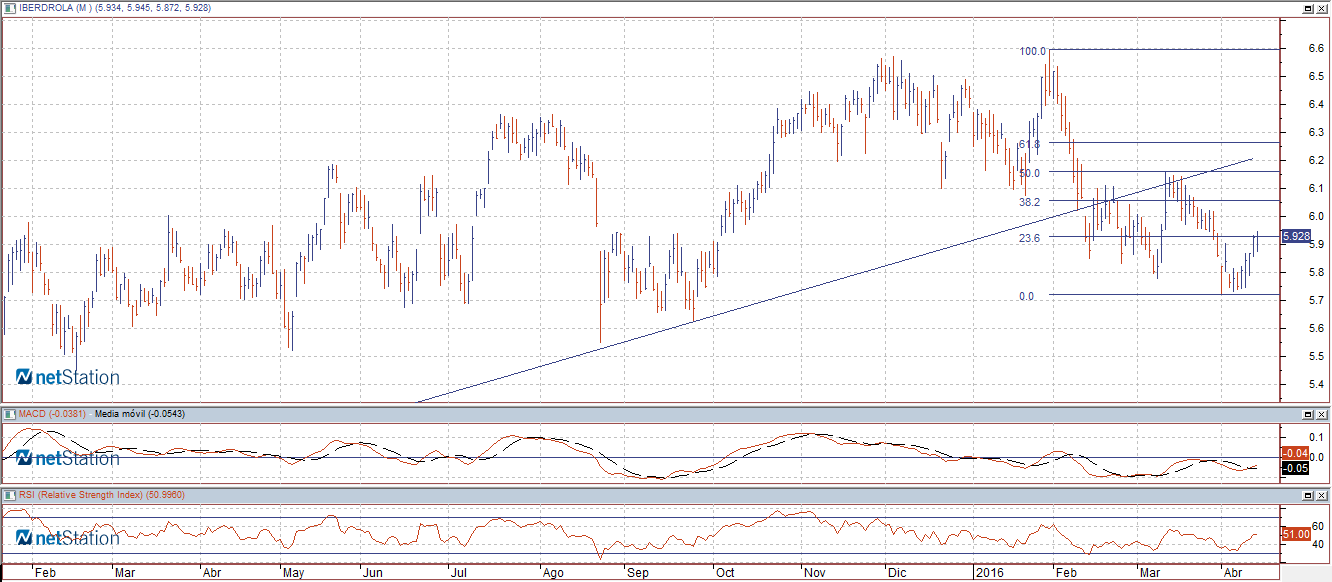Click the Nov label on the time axis

pos(815,574)
